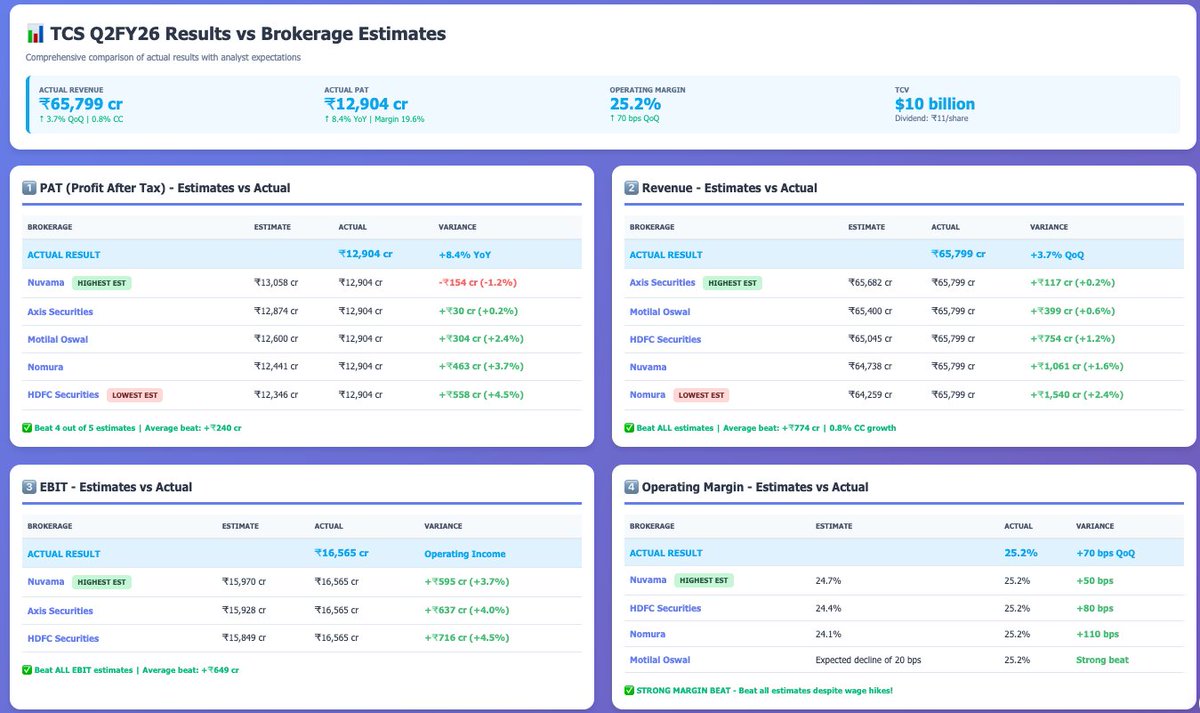Click Nuvama PAT estimate '₹13,058 cr'
Image resolution: width=1200 pixels, height=713 pixels.
(x=276, y=283)
